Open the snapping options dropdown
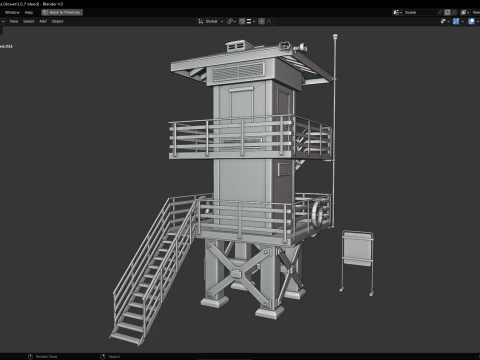The height and width of the screenshot is (360, 480). pos(251,21)
